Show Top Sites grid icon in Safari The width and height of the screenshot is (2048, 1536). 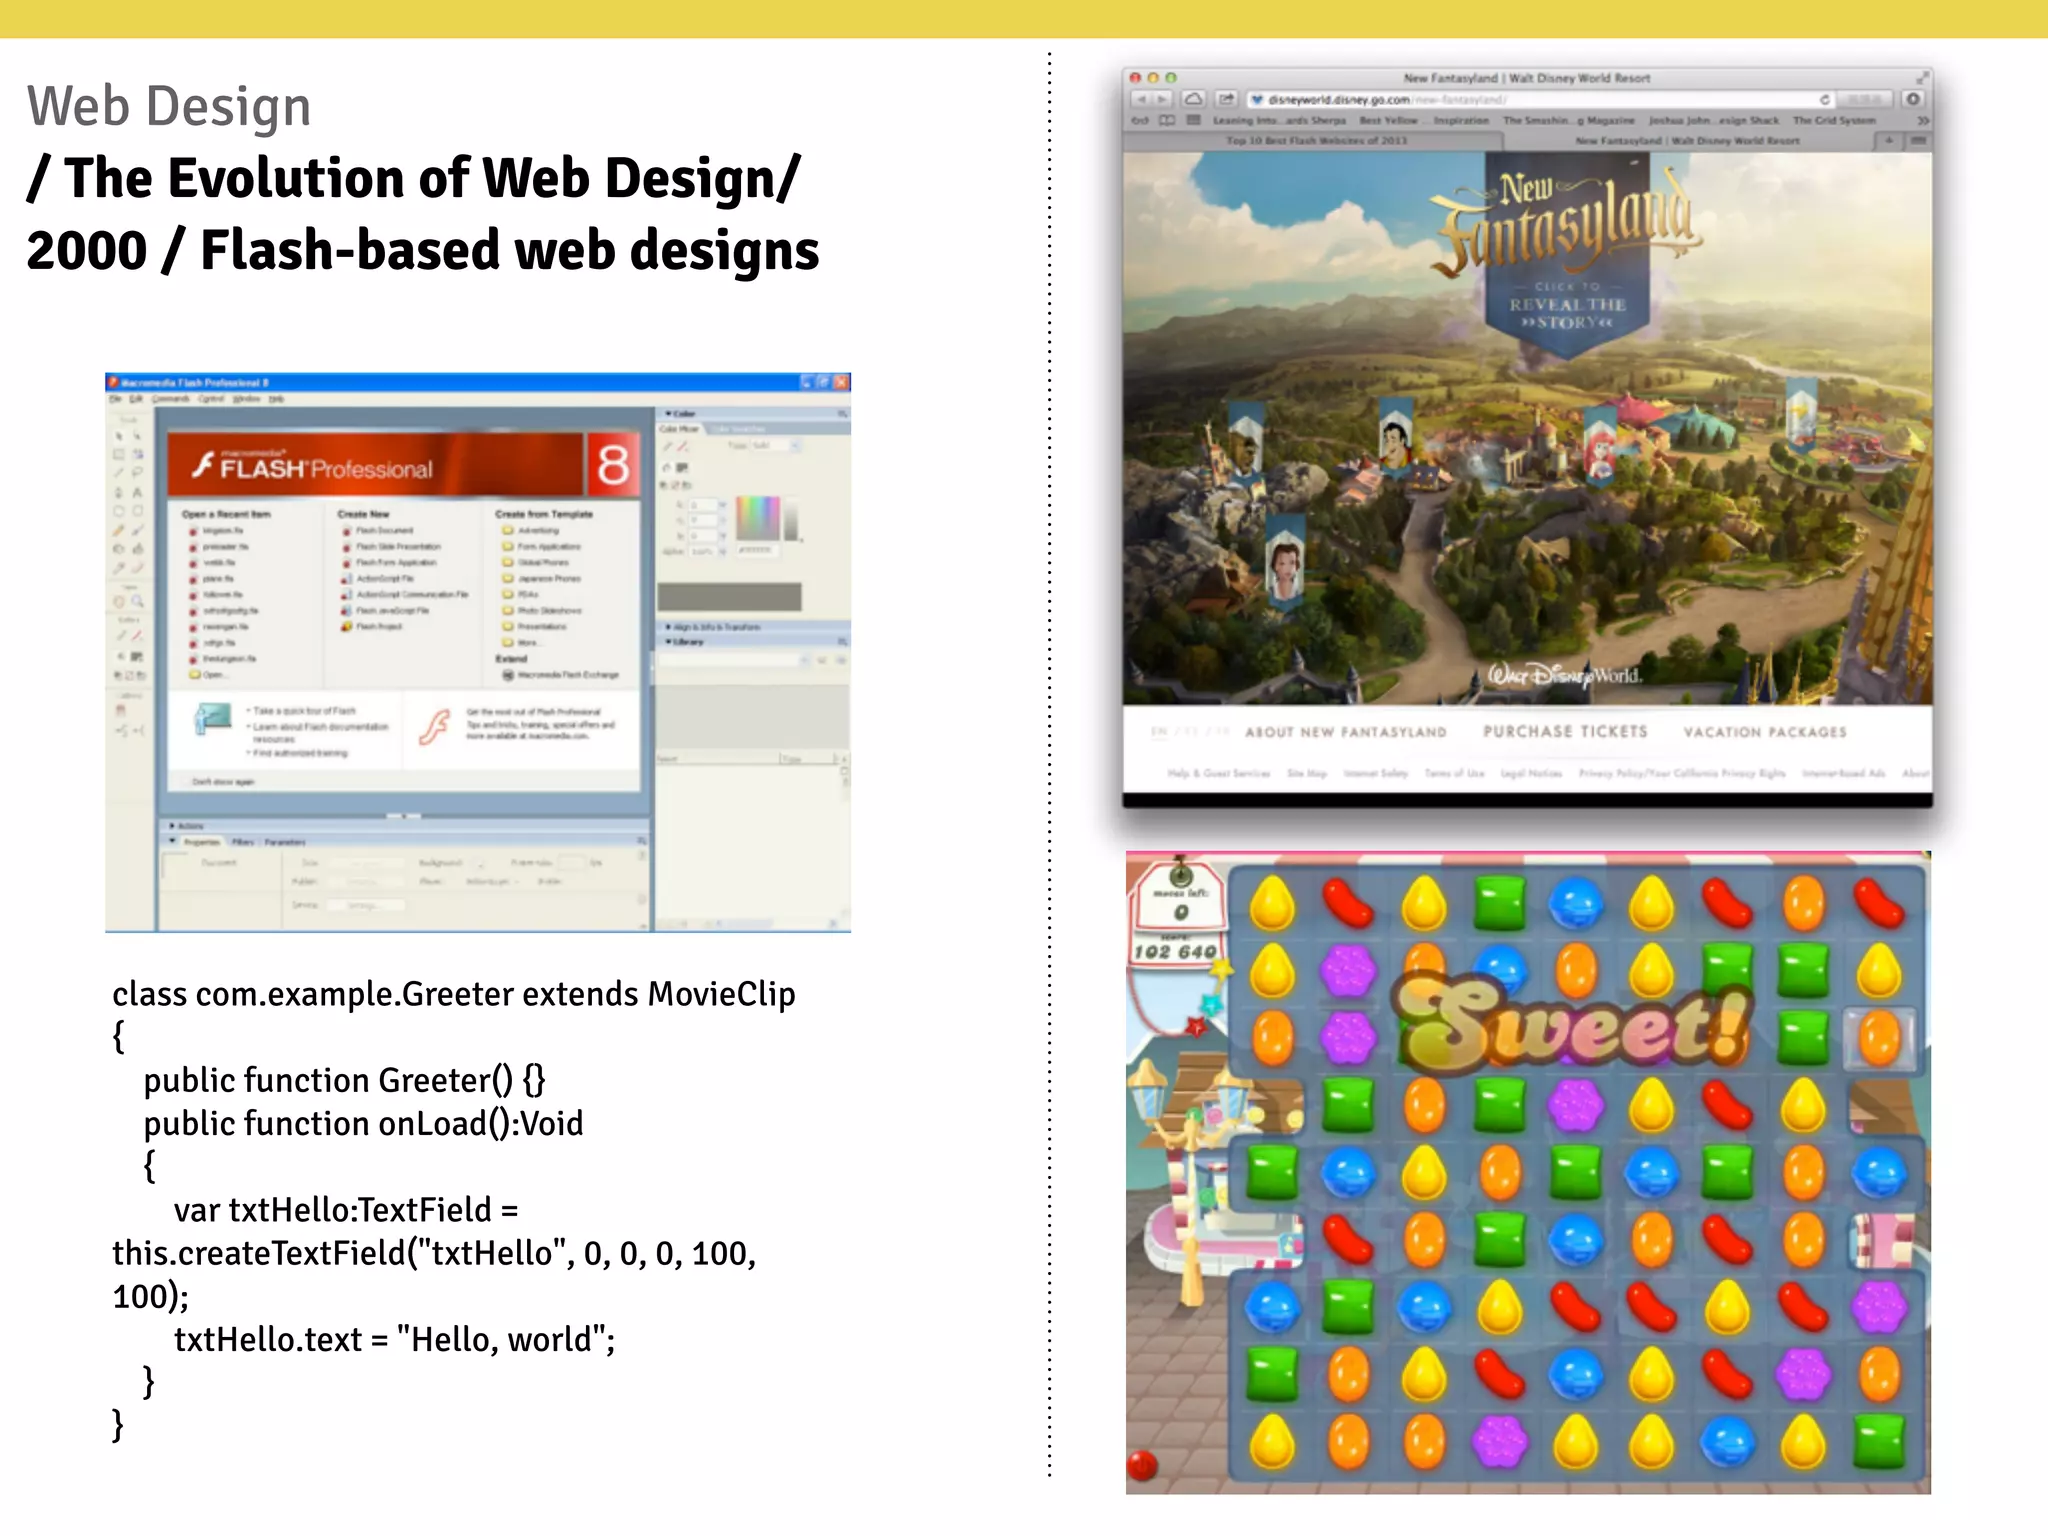pyautogui.click(x=1193, y=120)
